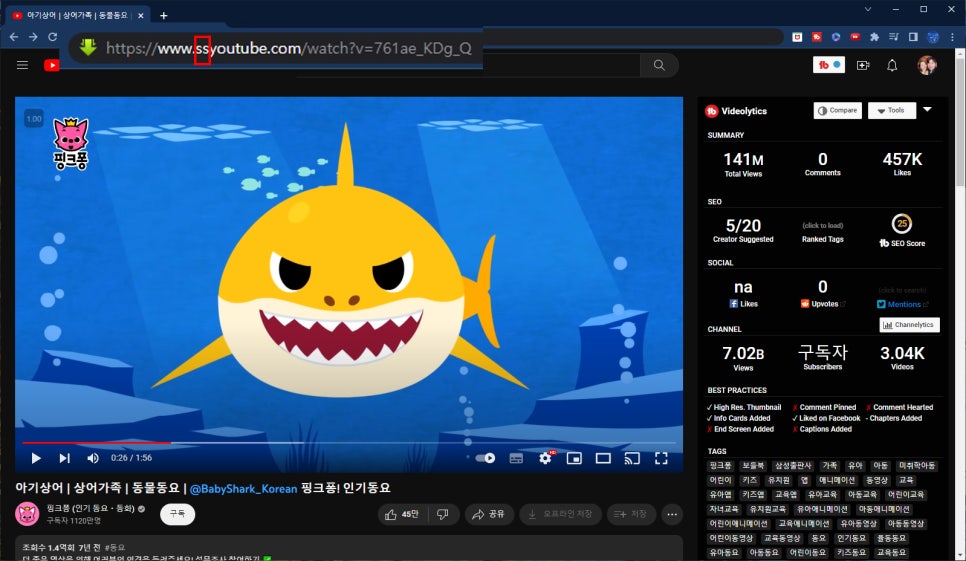Click the Videolytics TubeBuddy logo
Viewport: 966px width, 561px height.
pyautogui.click(x=712, y=111)
